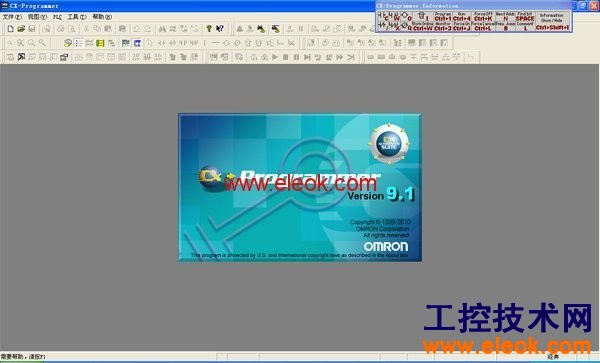Dismiss the CX-Programmer Version 9.1 splash screen

click(300, 187)
